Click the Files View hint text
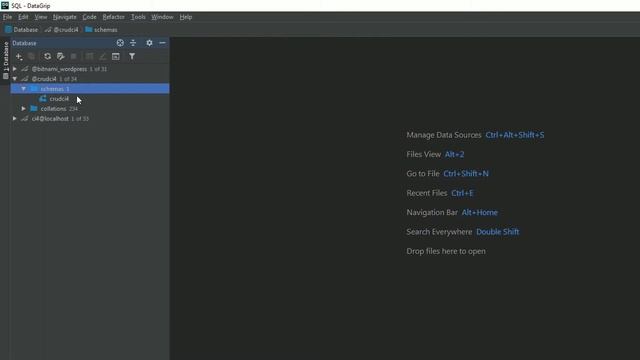This screenshot has height=360, width=640. point(424,154)
